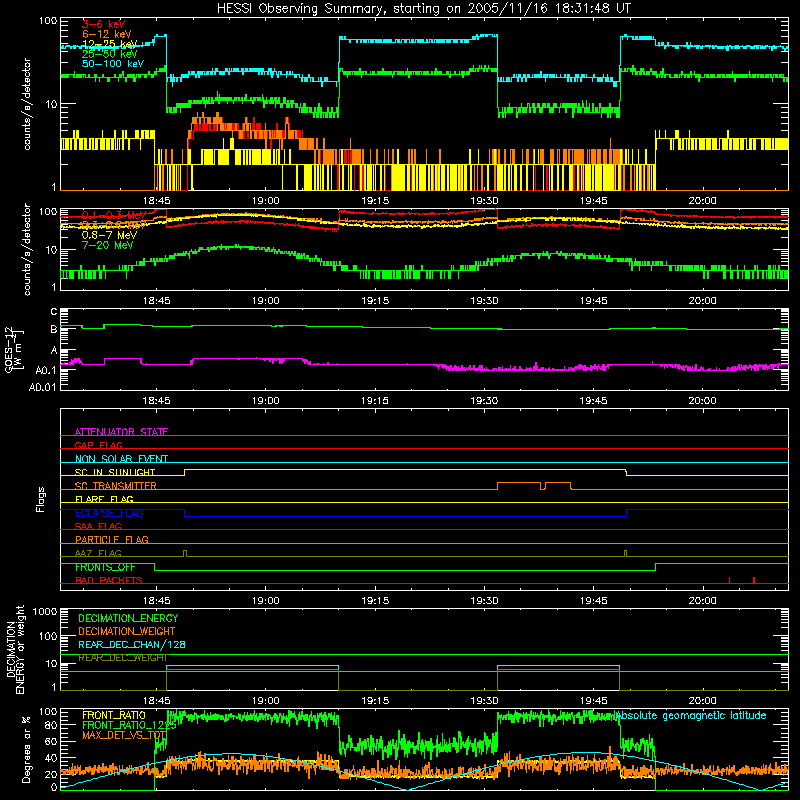This screenshot has height=800, width=800.
Task: Click the yellow FRONT_RATIO legend label
Action: point(114,715)
